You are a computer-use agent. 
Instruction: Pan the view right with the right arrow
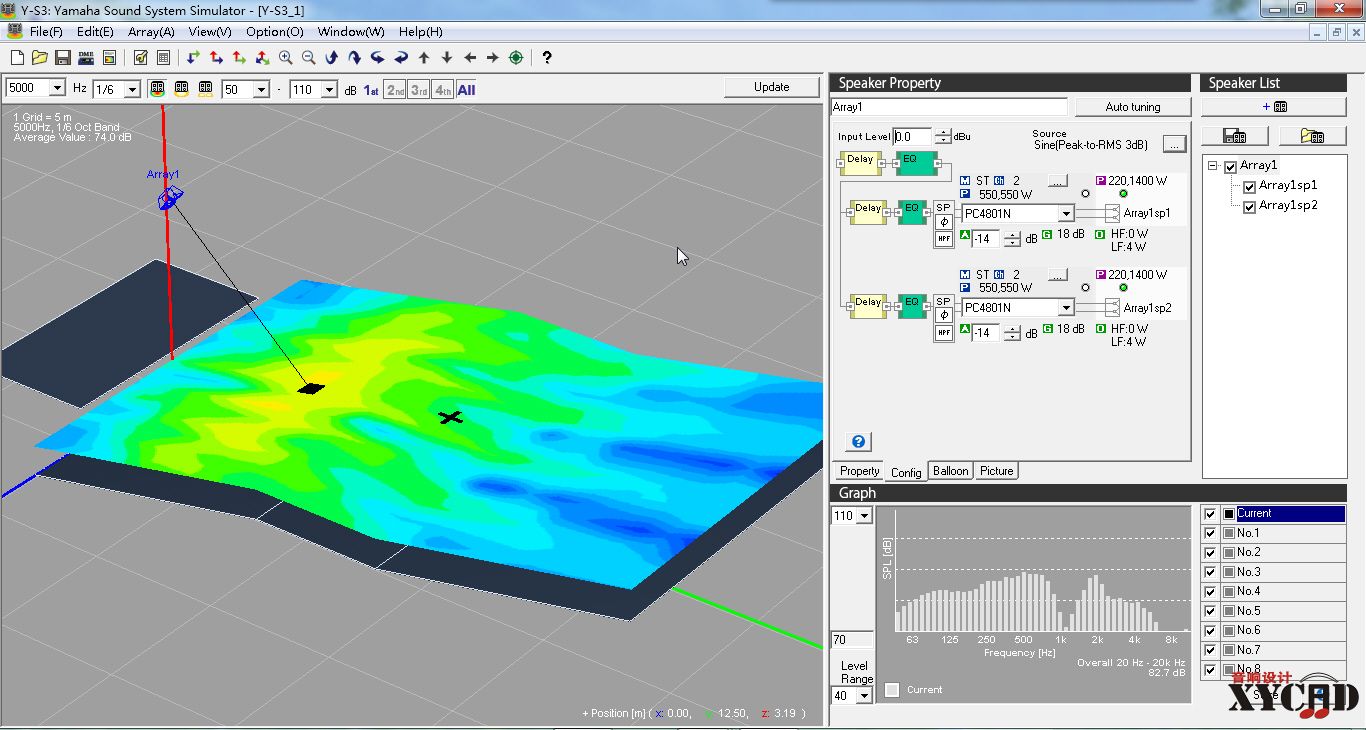click(x=493, y=58)
